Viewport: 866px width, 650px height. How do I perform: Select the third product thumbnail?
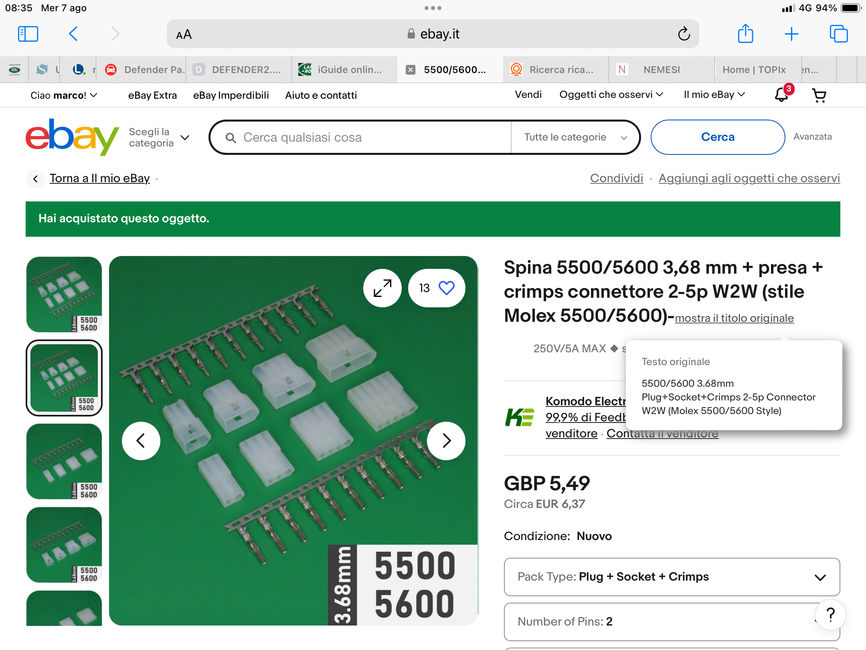point(64,462)
